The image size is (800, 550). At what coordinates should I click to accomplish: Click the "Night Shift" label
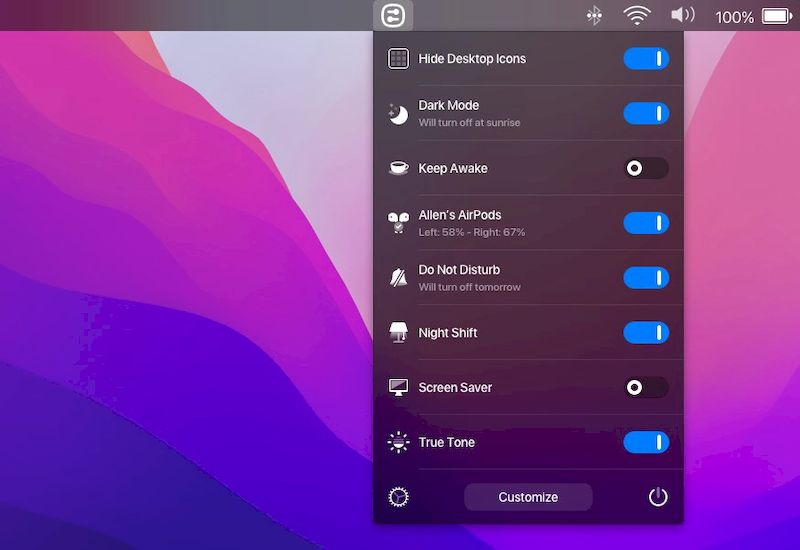[x=447, y=333]
